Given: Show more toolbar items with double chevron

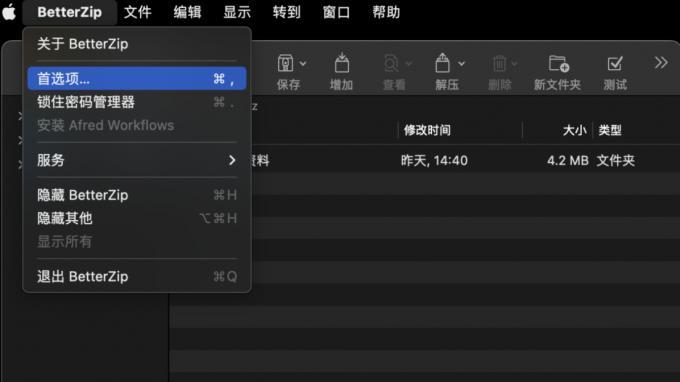Looking at the screenshot, I should click(x=661, y=63).
